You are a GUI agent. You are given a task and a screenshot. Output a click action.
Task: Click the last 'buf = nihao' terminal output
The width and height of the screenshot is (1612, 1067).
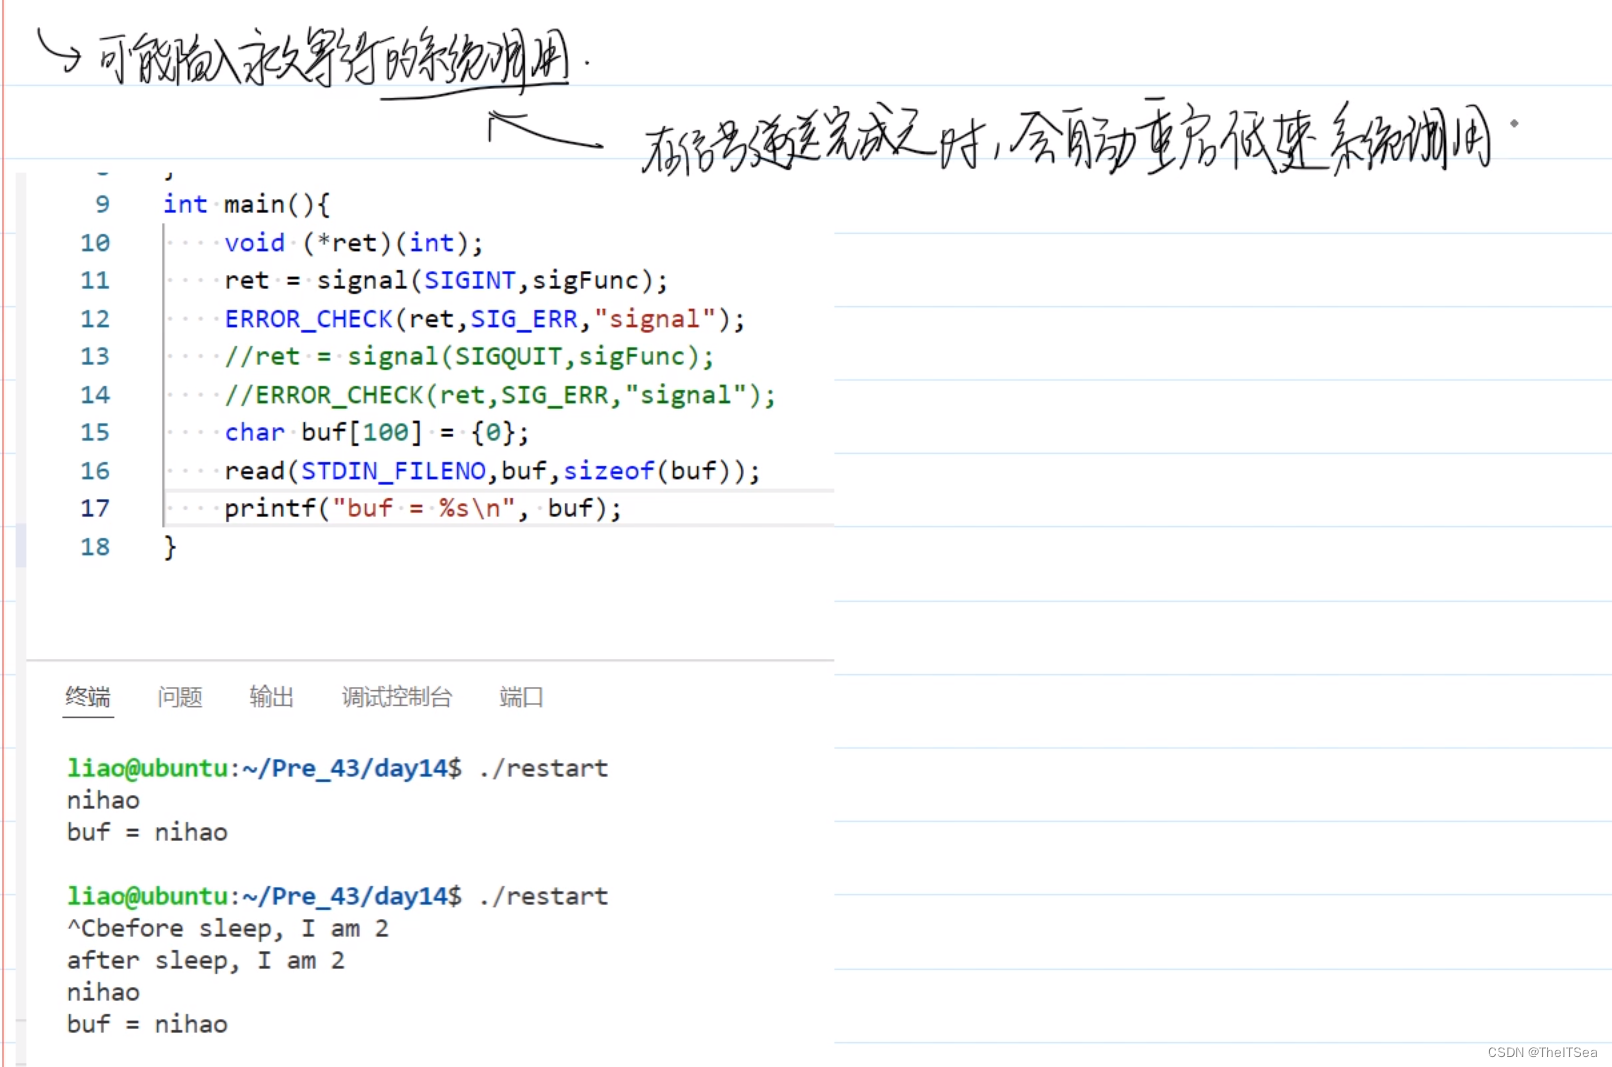coord(147,1024)
